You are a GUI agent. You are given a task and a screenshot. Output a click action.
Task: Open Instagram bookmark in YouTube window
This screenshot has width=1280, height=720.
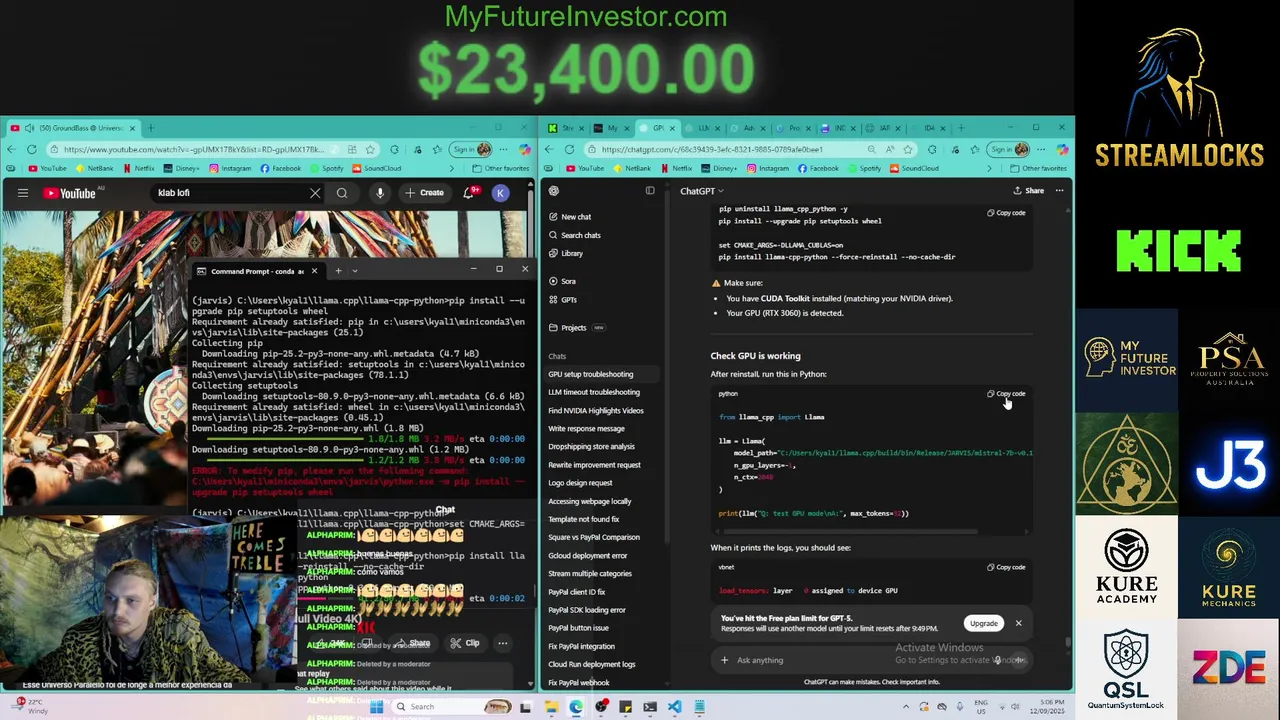click(x=231, y=168)
